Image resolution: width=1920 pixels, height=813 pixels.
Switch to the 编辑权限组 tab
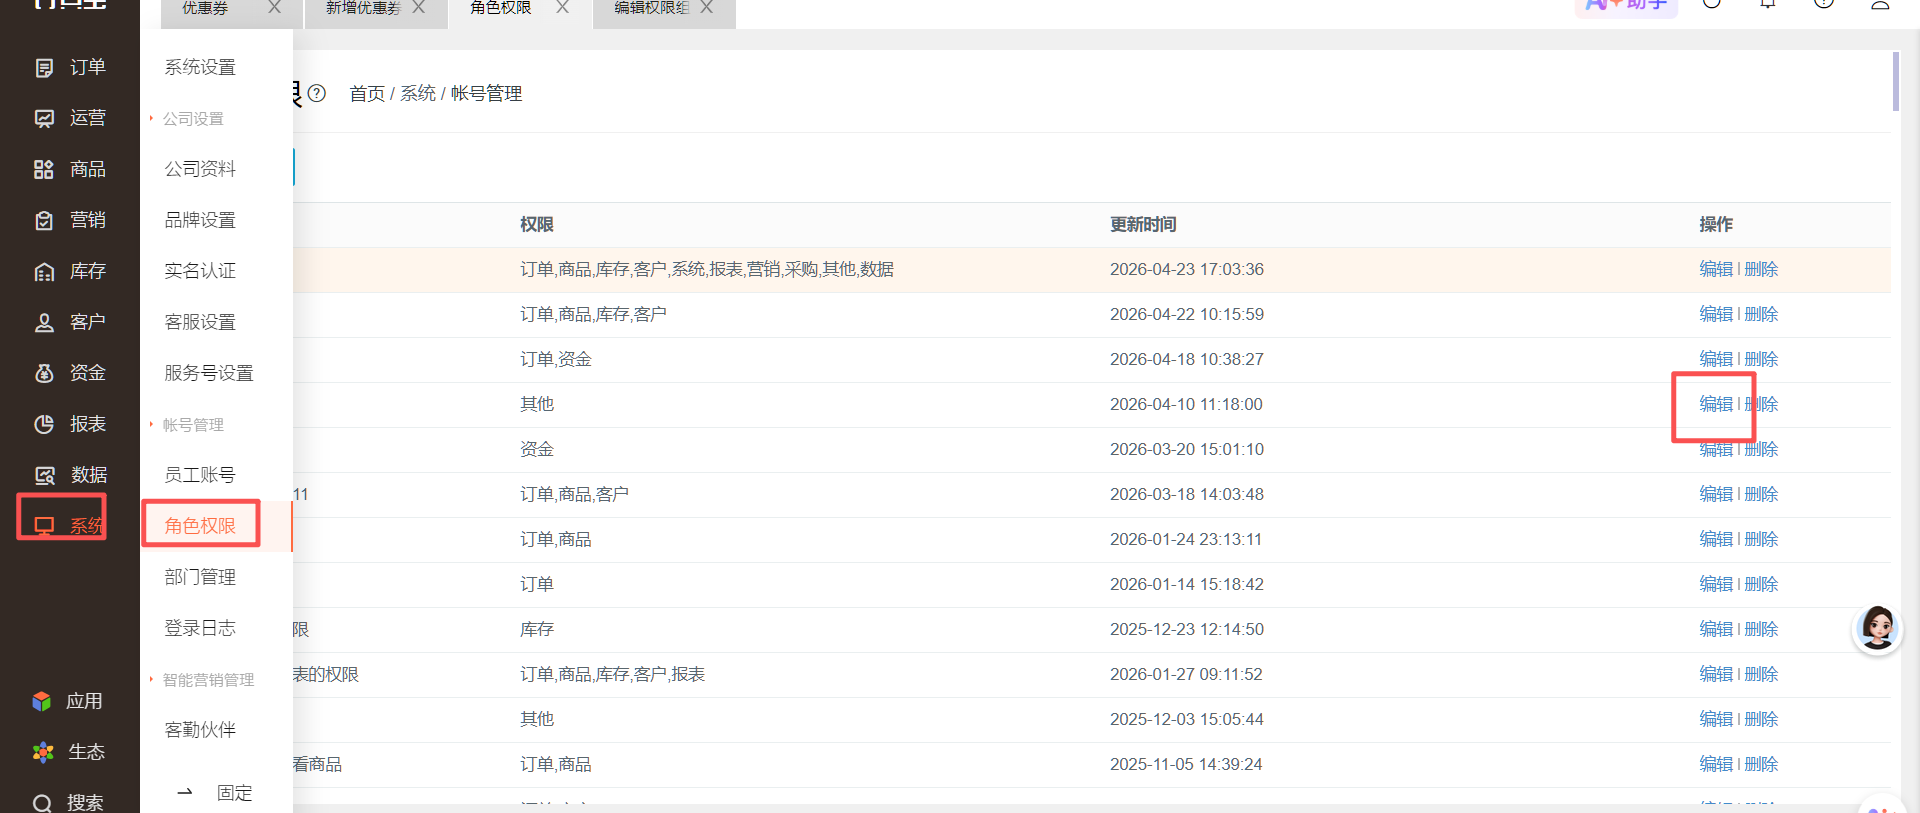coord(651,8)
